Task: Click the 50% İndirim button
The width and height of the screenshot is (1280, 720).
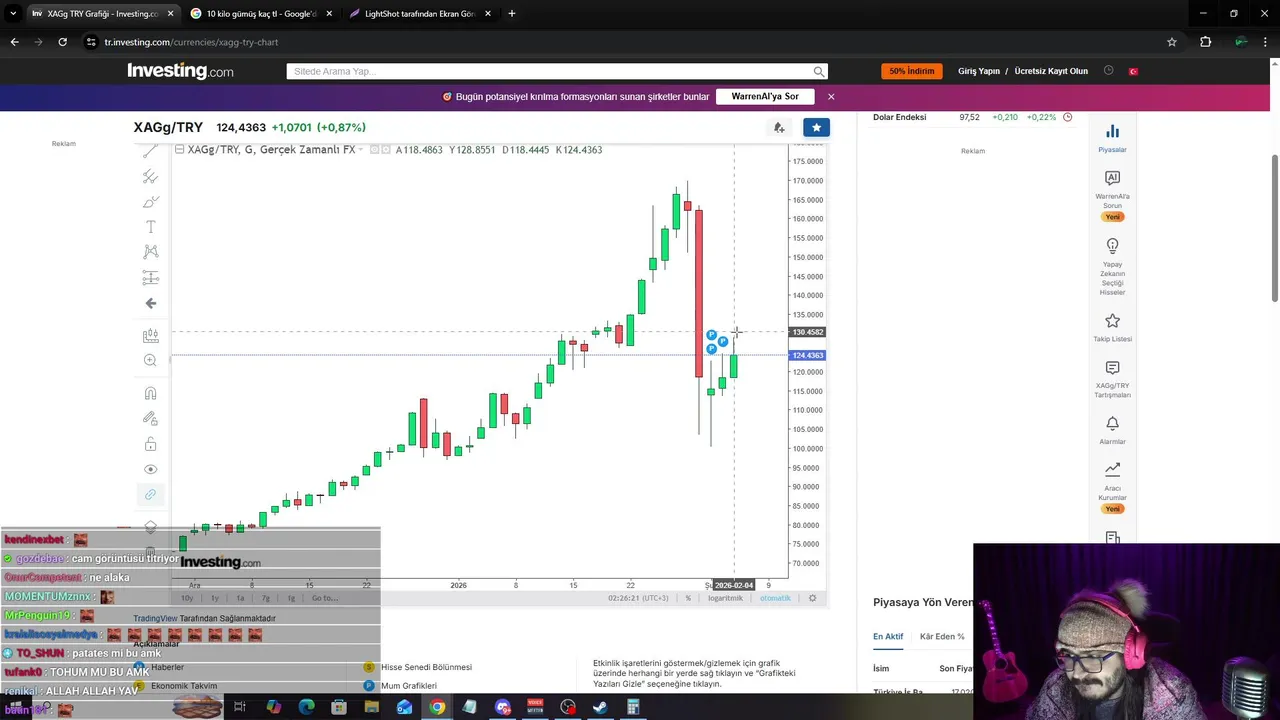Action: pos(911,71)
